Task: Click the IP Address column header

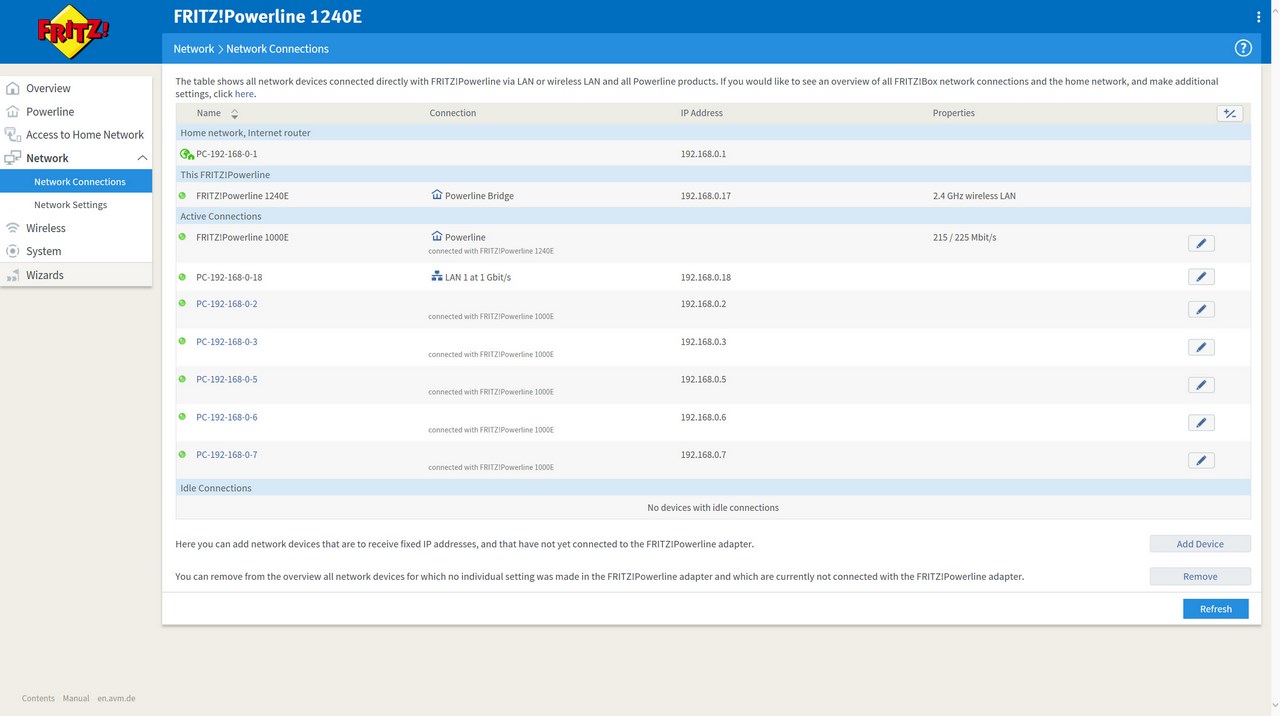Action: click(702, 113)
